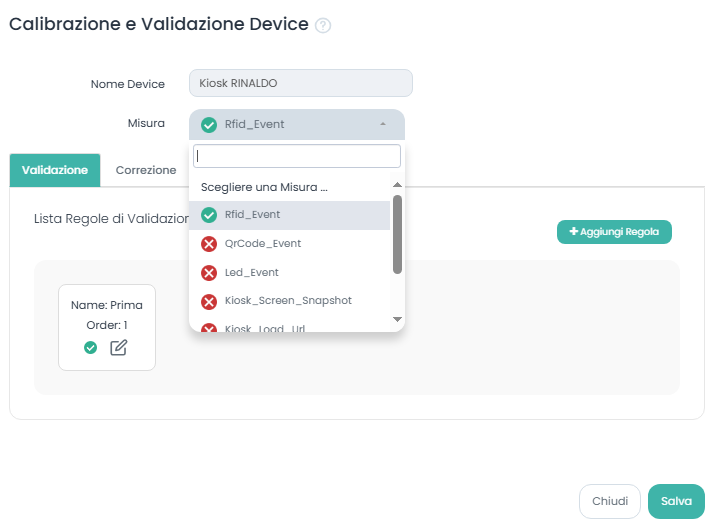
Task: Click the Chiudi button
Action: coord(609,502)
